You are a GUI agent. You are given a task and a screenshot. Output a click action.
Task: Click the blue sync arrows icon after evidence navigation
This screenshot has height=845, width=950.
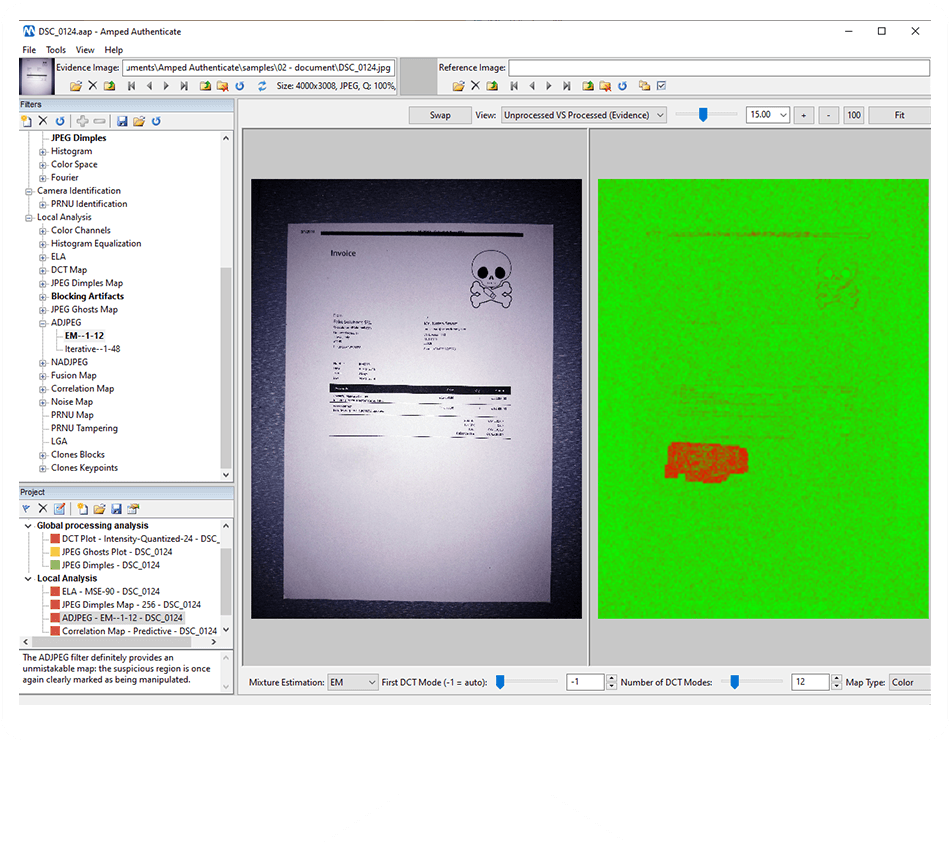pos(262,86)
